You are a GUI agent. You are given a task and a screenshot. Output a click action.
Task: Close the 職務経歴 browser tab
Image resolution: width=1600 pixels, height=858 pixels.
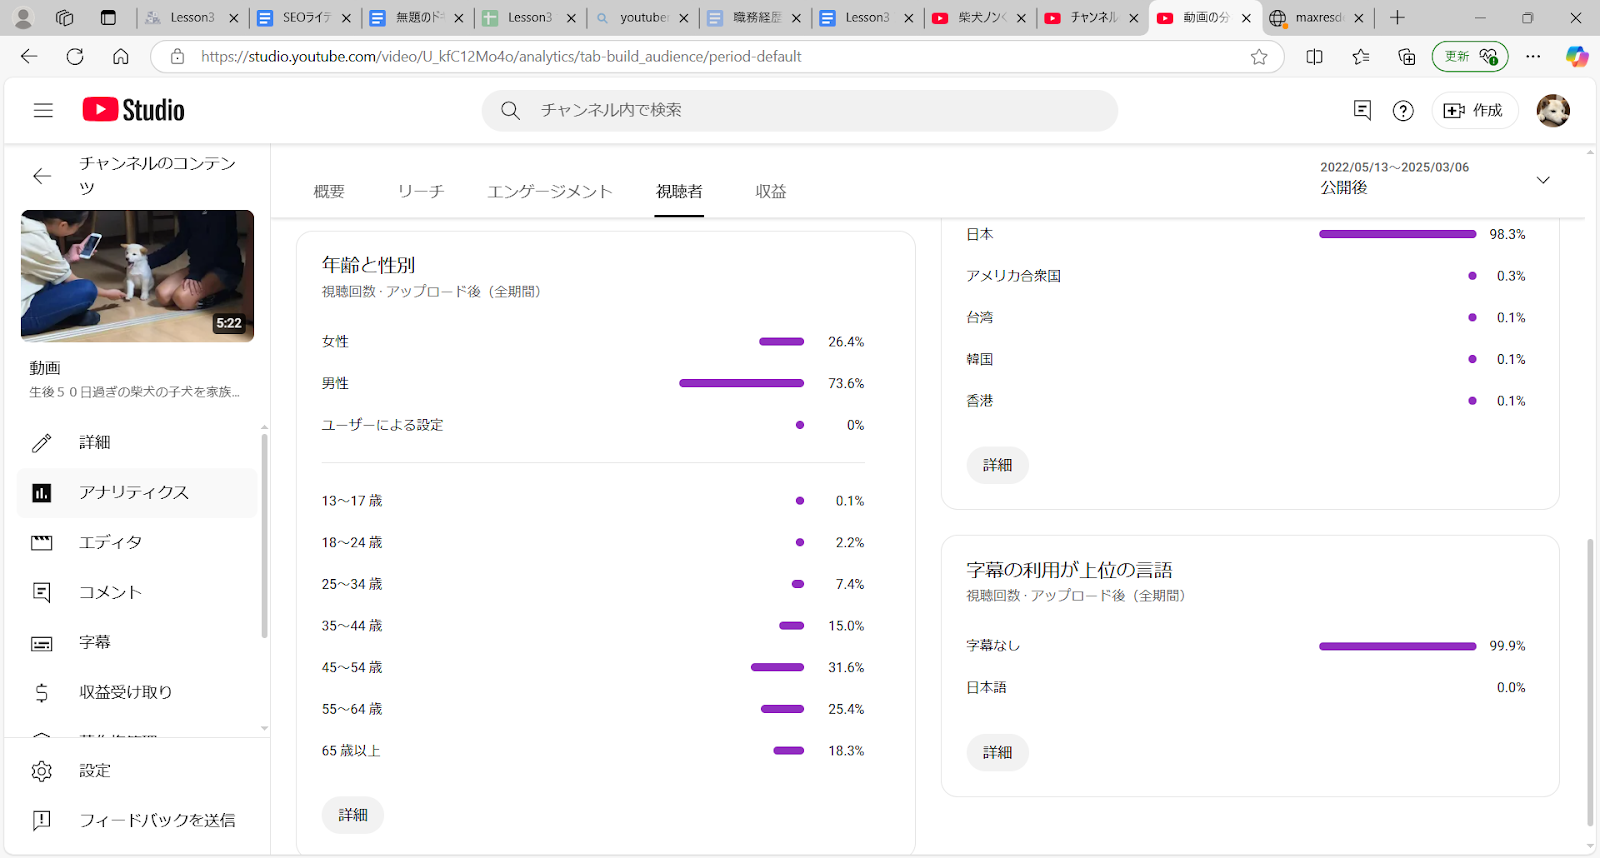[796, 18]
